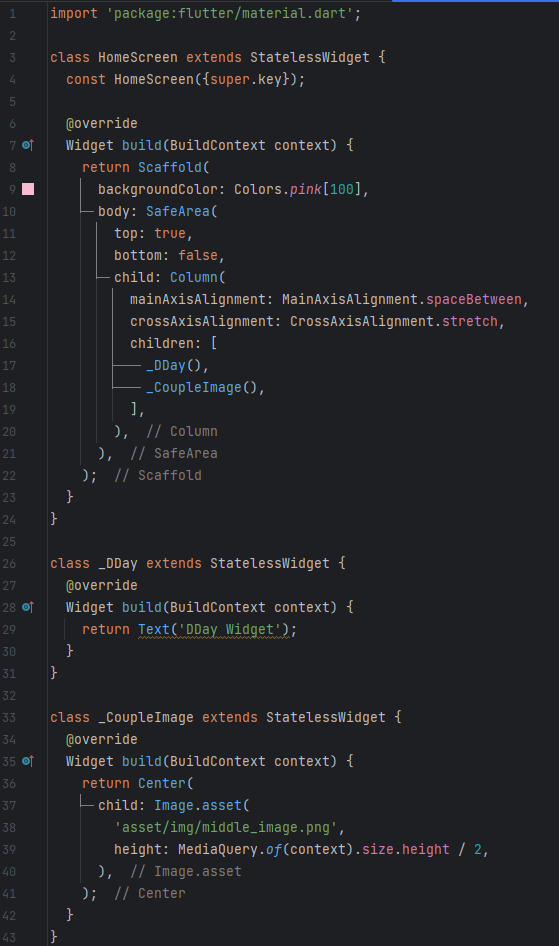Click size in .size.height
This screenshot has width=559, height=946.
[x=377, y=849]
